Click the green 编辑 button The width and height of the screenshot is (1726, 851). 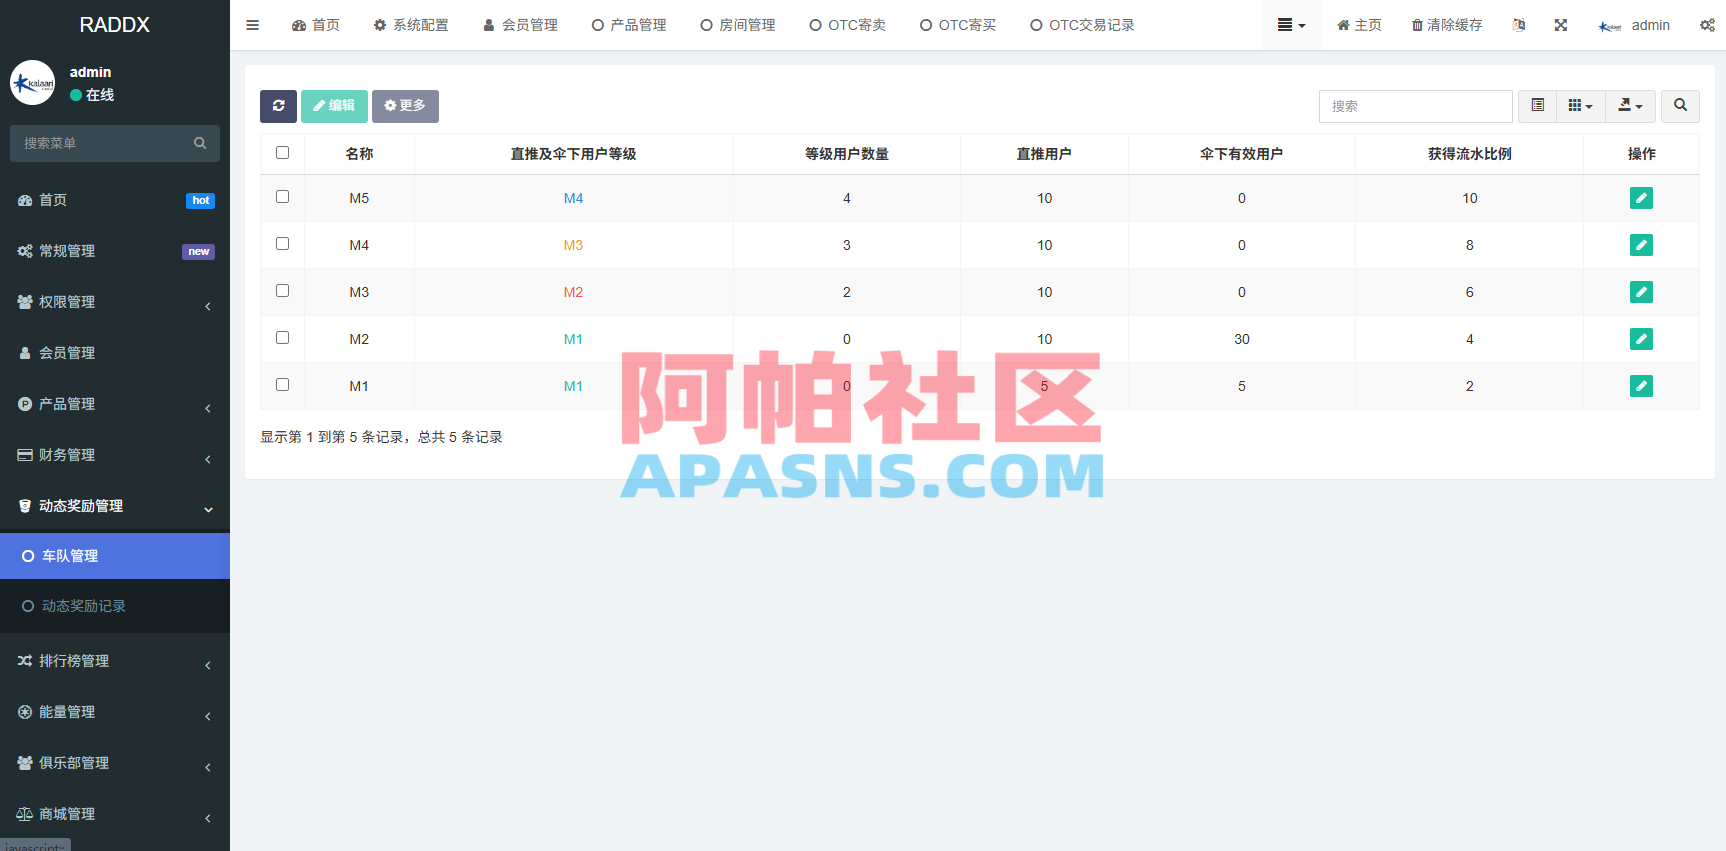pos(334,106)
